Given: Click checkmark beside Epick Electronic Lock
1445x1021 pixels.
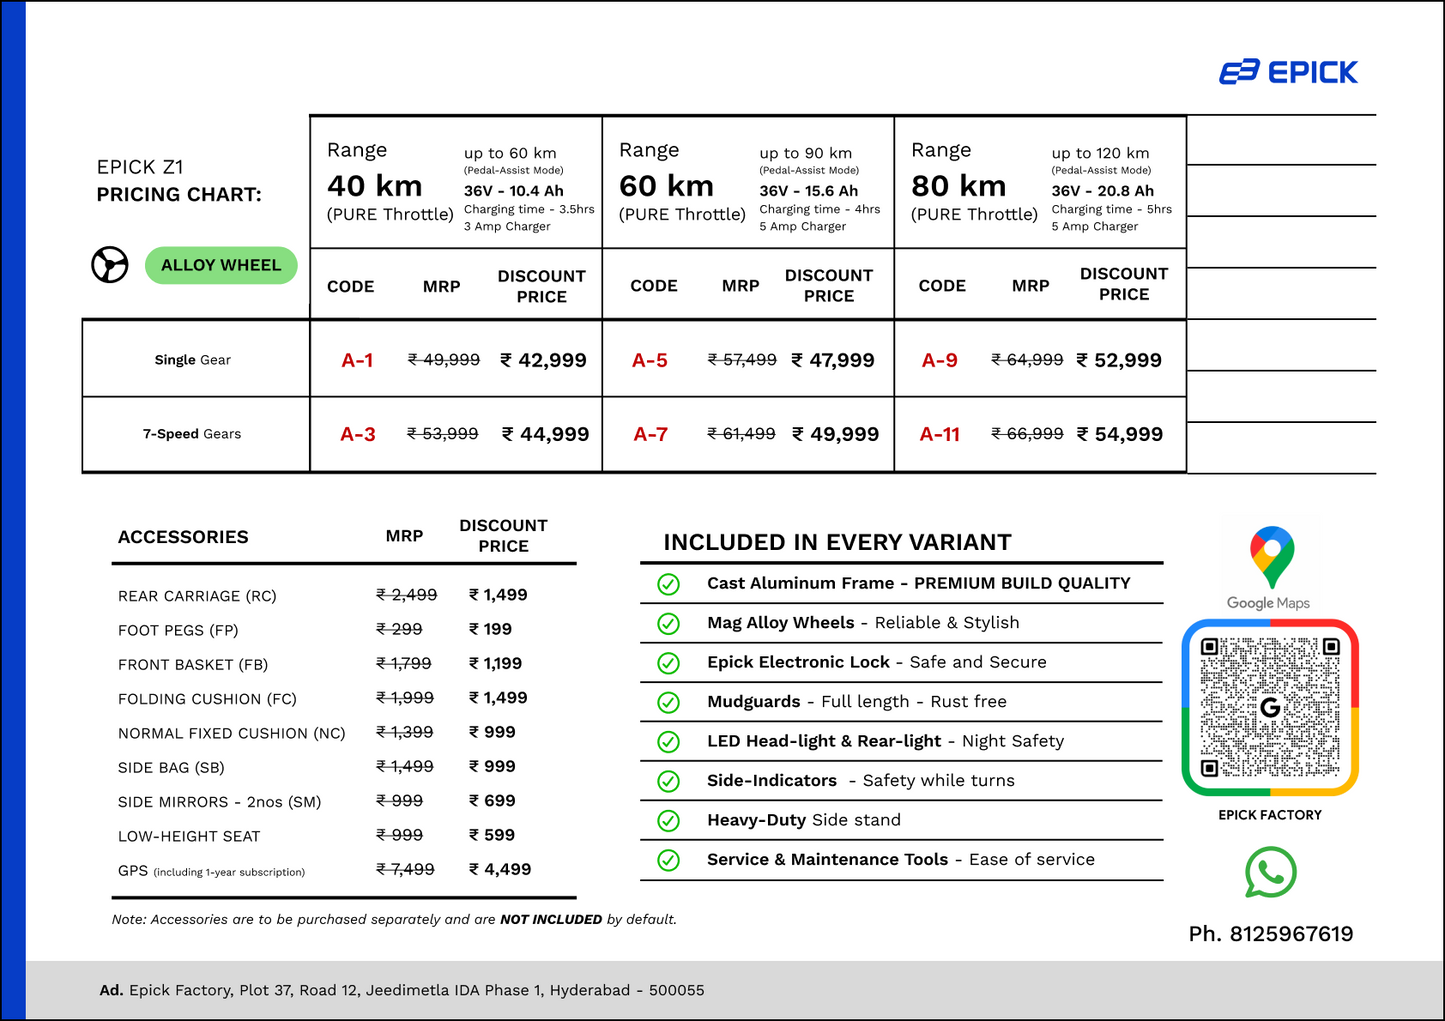Looking at the screenshot, I should pyautogui.click(x=669, y=663).
